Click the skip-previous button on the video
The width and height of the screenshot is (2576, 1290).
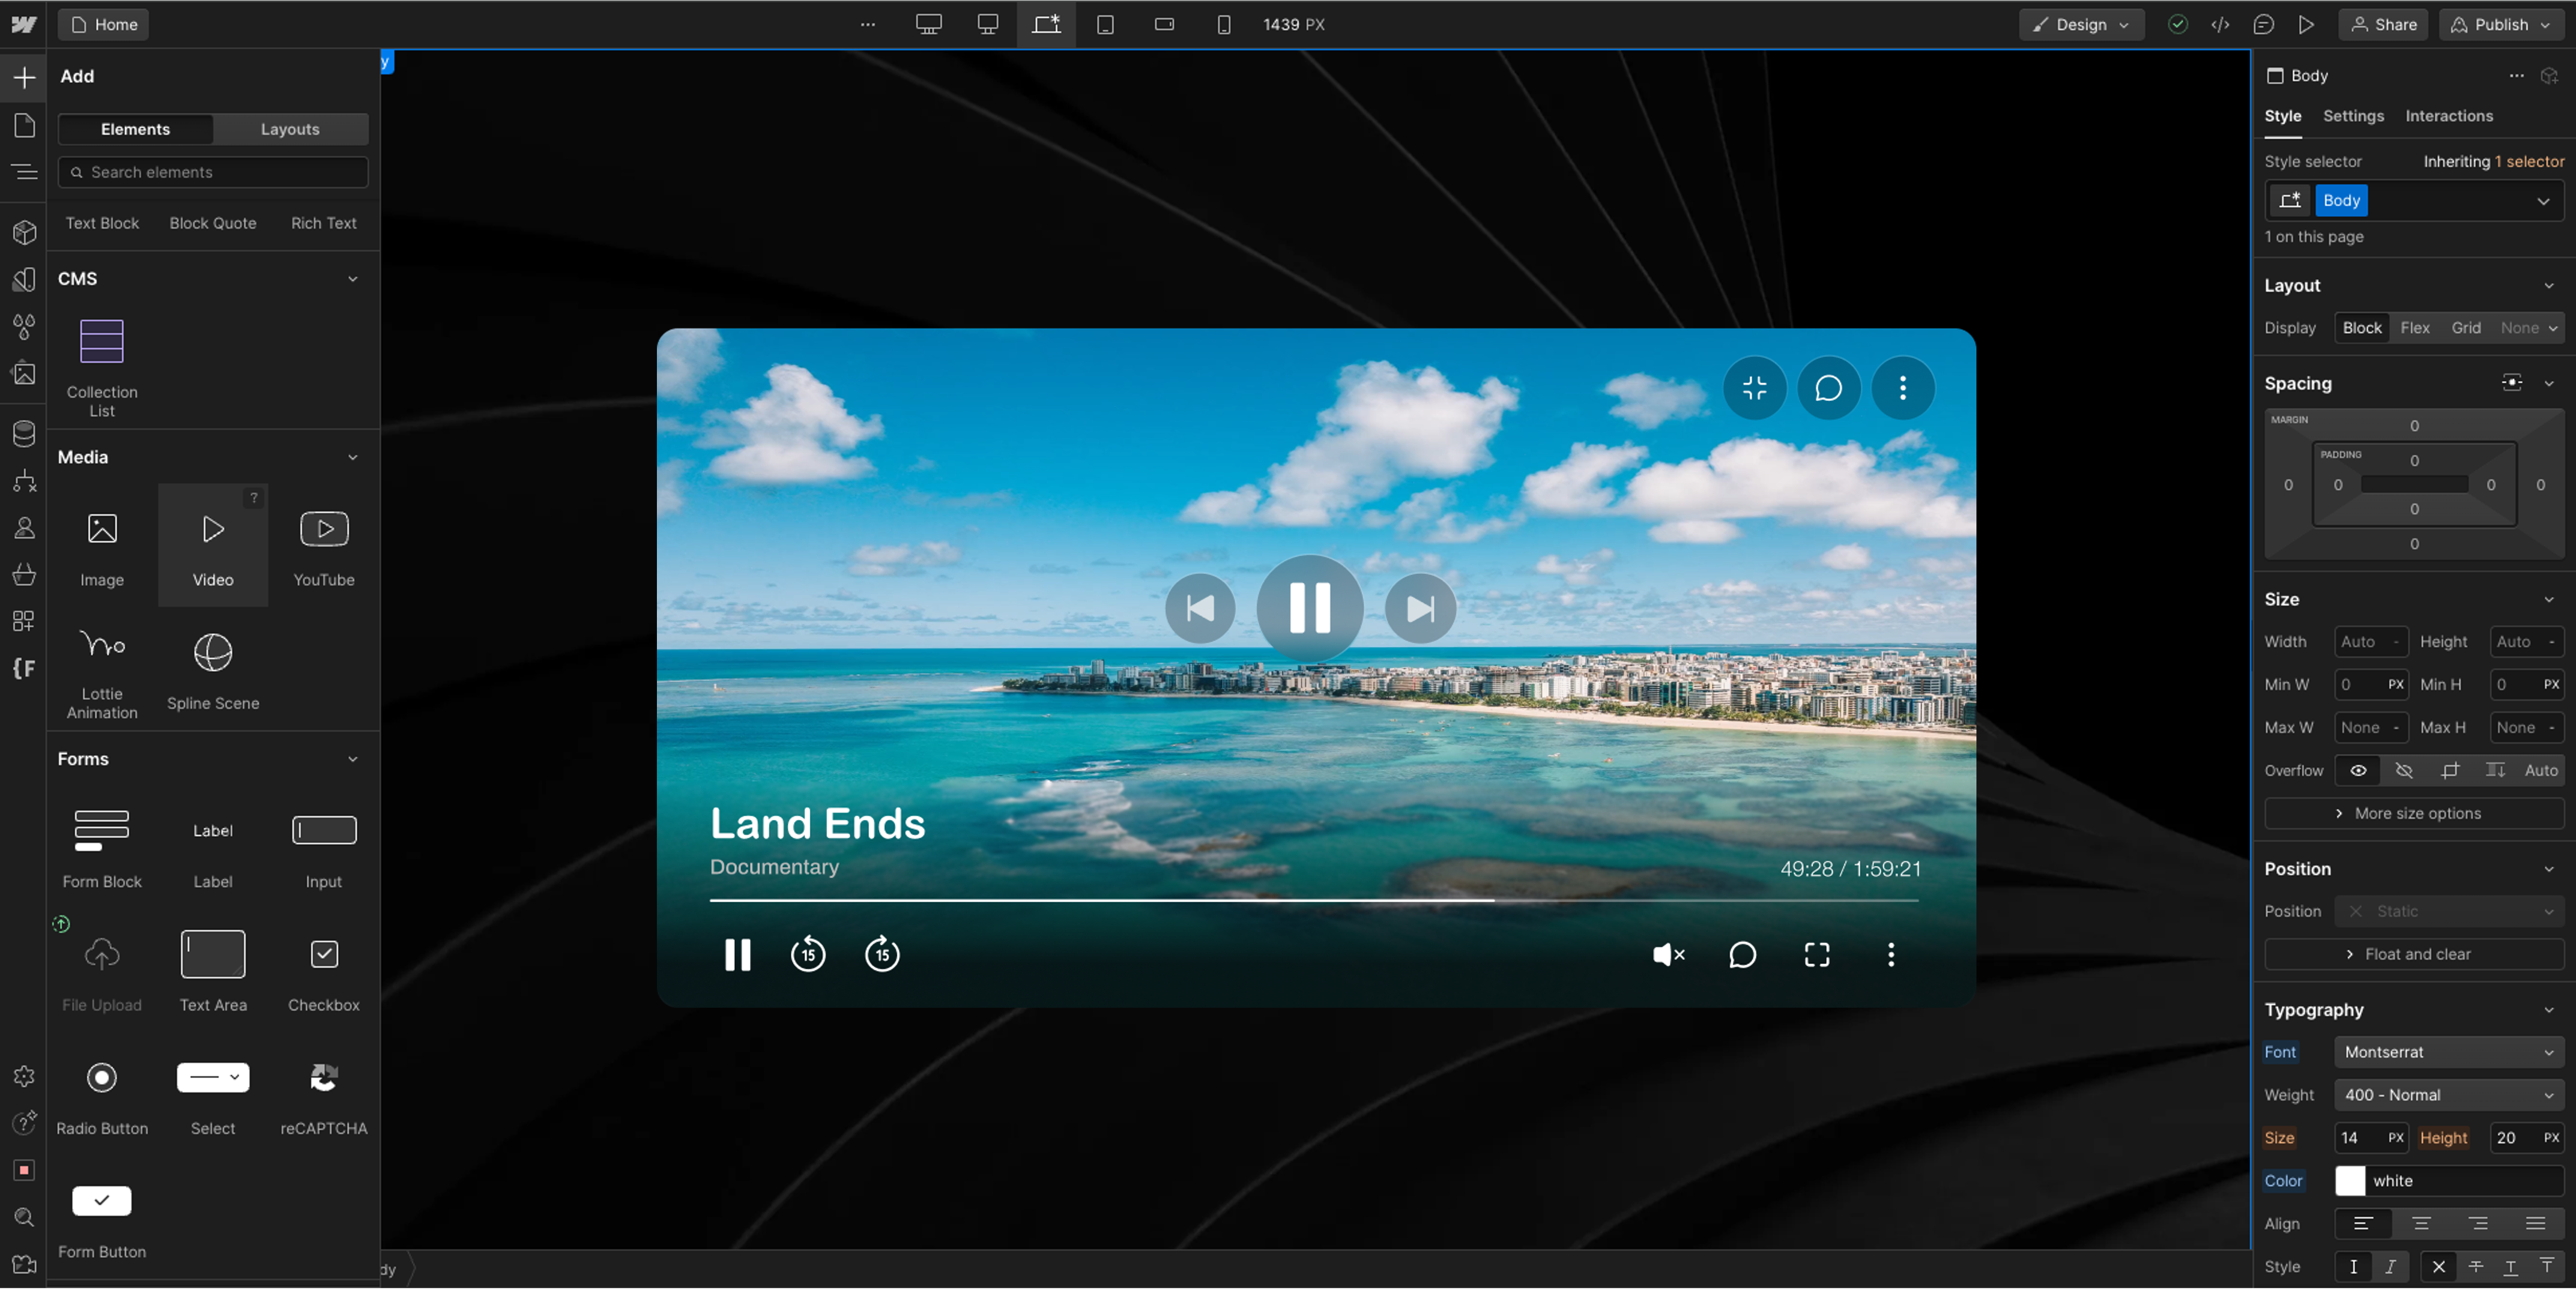point(1200,608)
